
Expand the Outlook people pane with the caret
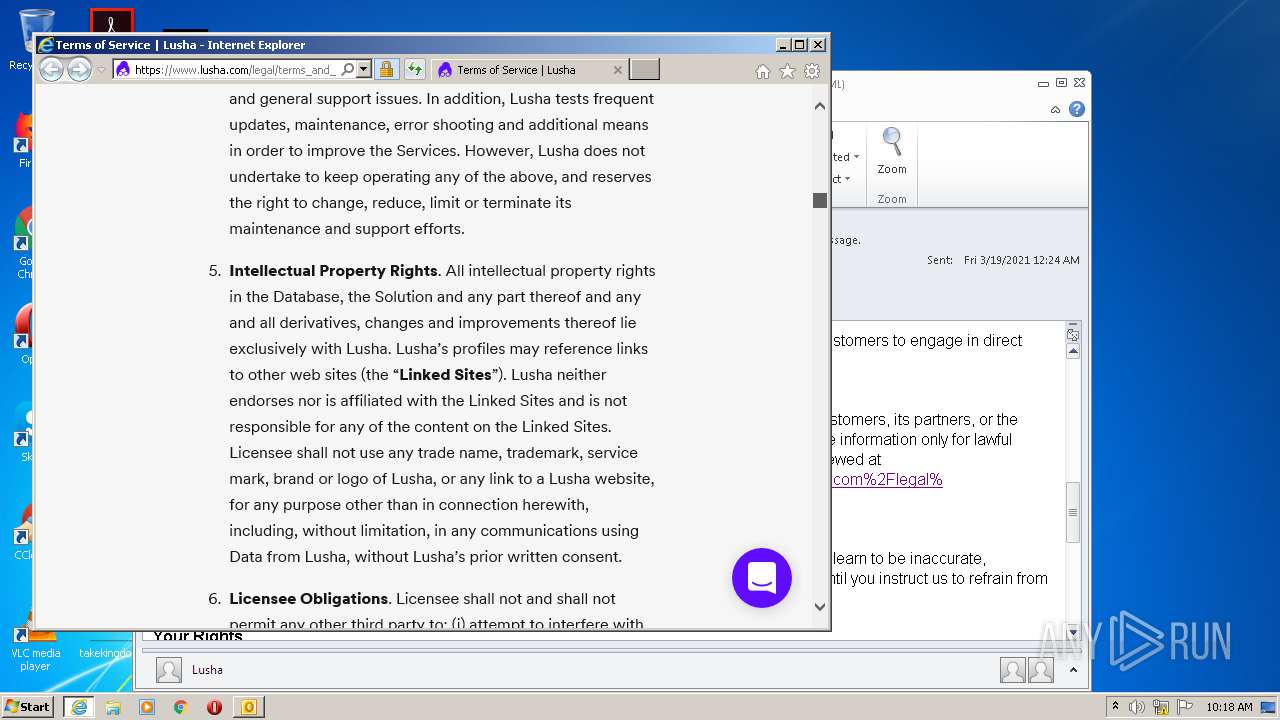coord(1073,670)
